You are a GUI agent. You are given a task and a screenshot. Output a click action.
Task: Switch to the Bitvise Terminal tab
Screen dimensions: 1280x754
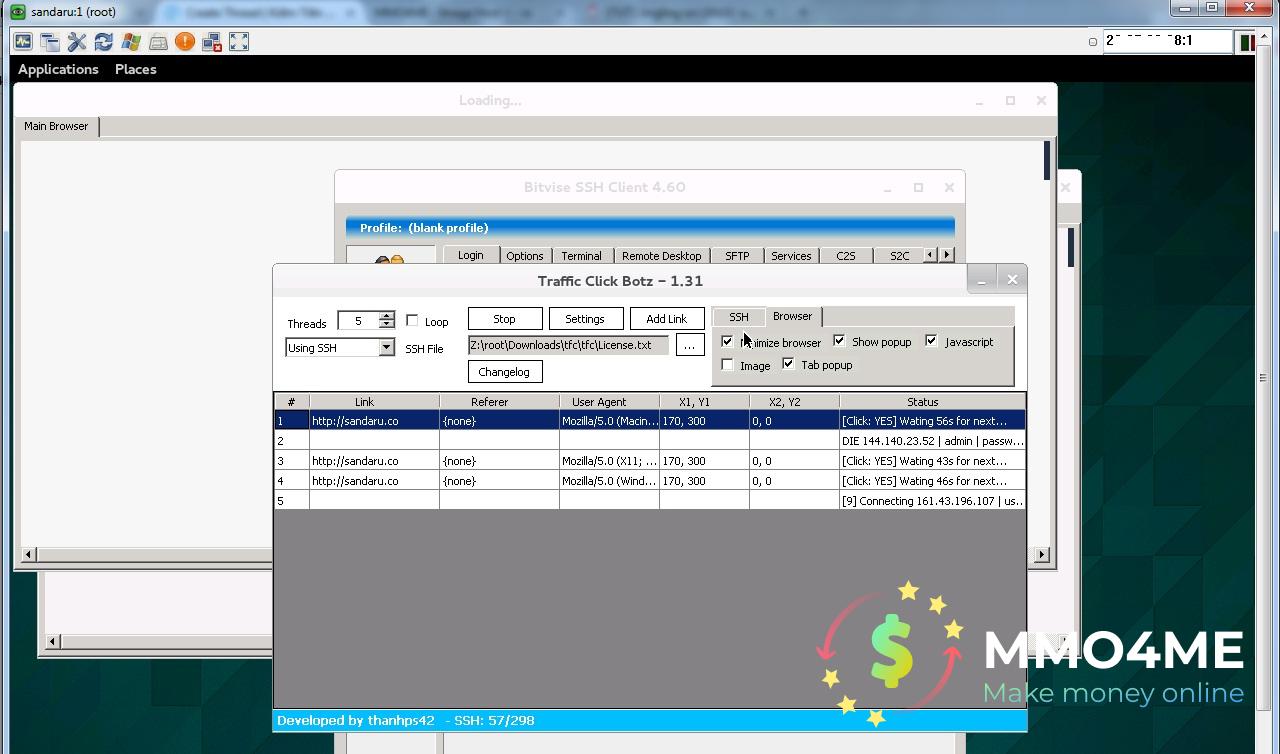point(582,256)
